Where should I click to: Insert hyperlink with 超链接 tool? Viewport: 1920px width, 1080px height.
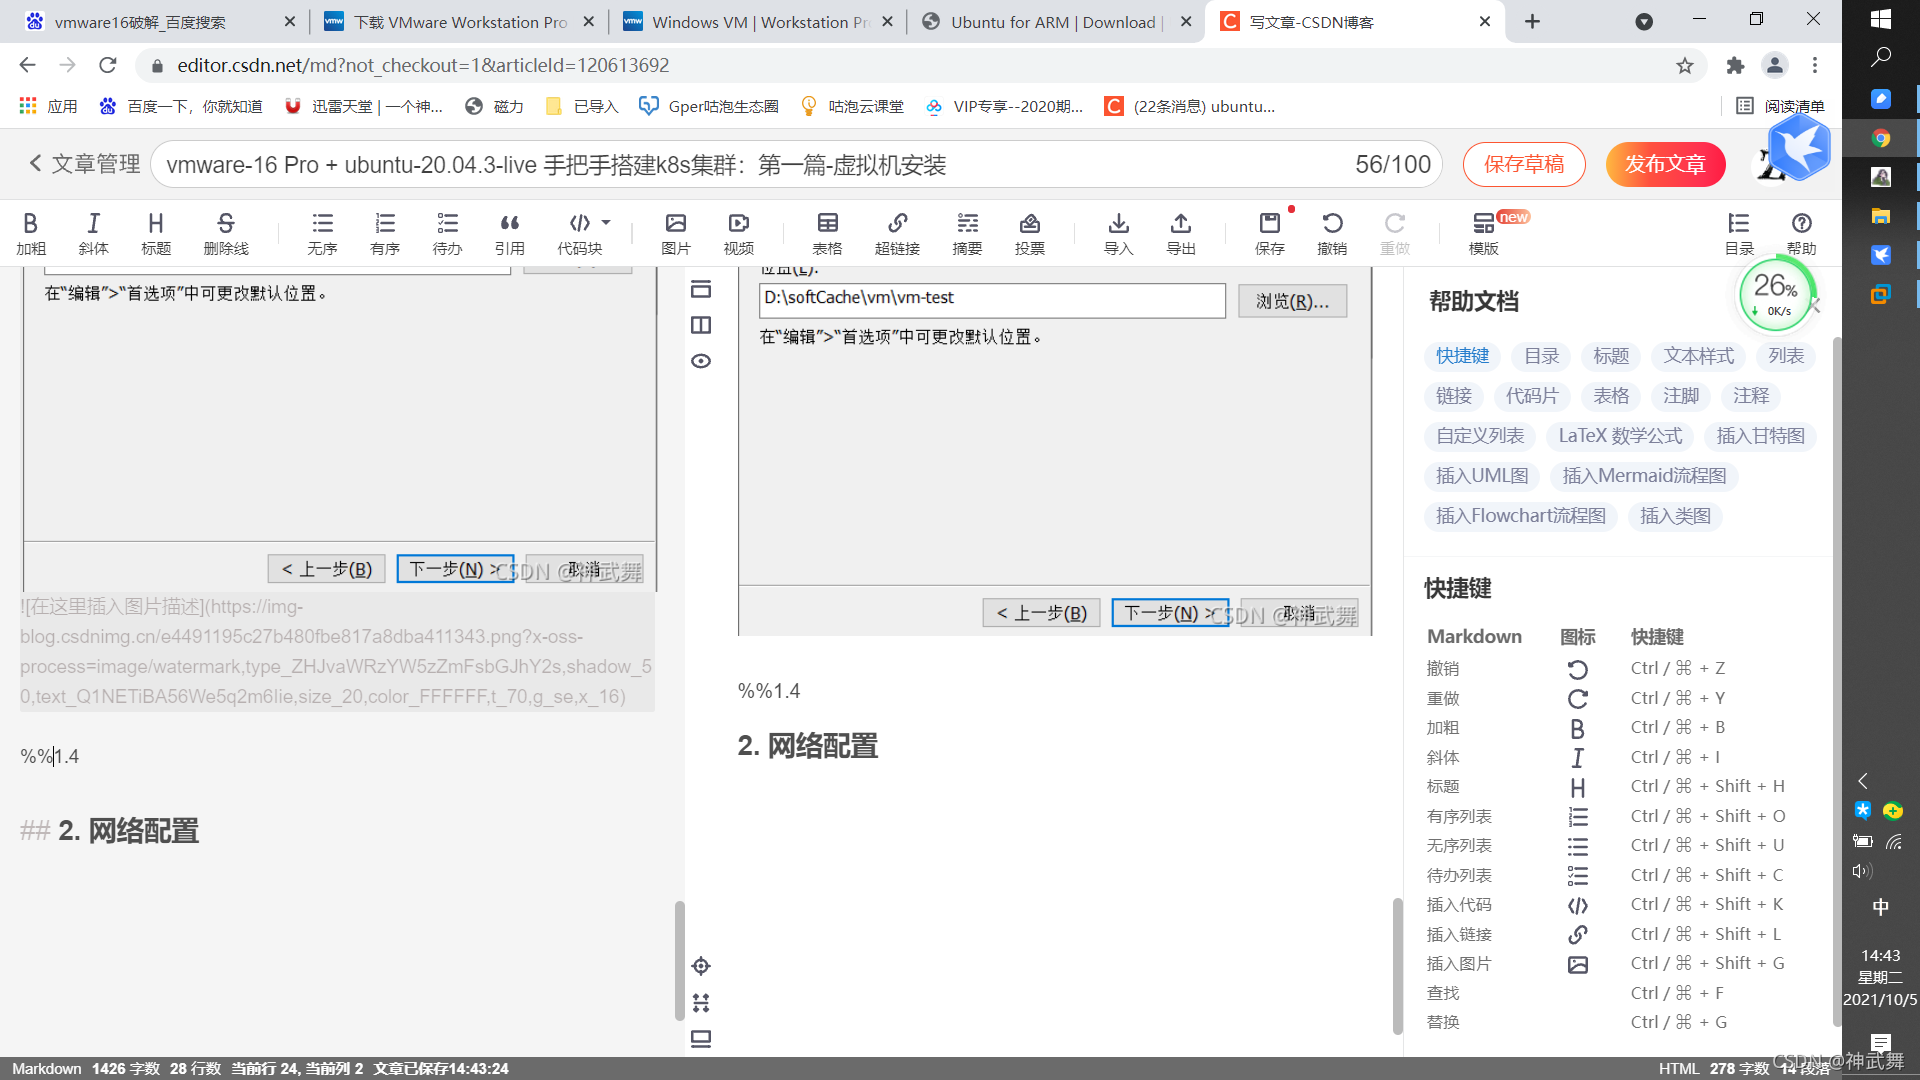[897, 234]
